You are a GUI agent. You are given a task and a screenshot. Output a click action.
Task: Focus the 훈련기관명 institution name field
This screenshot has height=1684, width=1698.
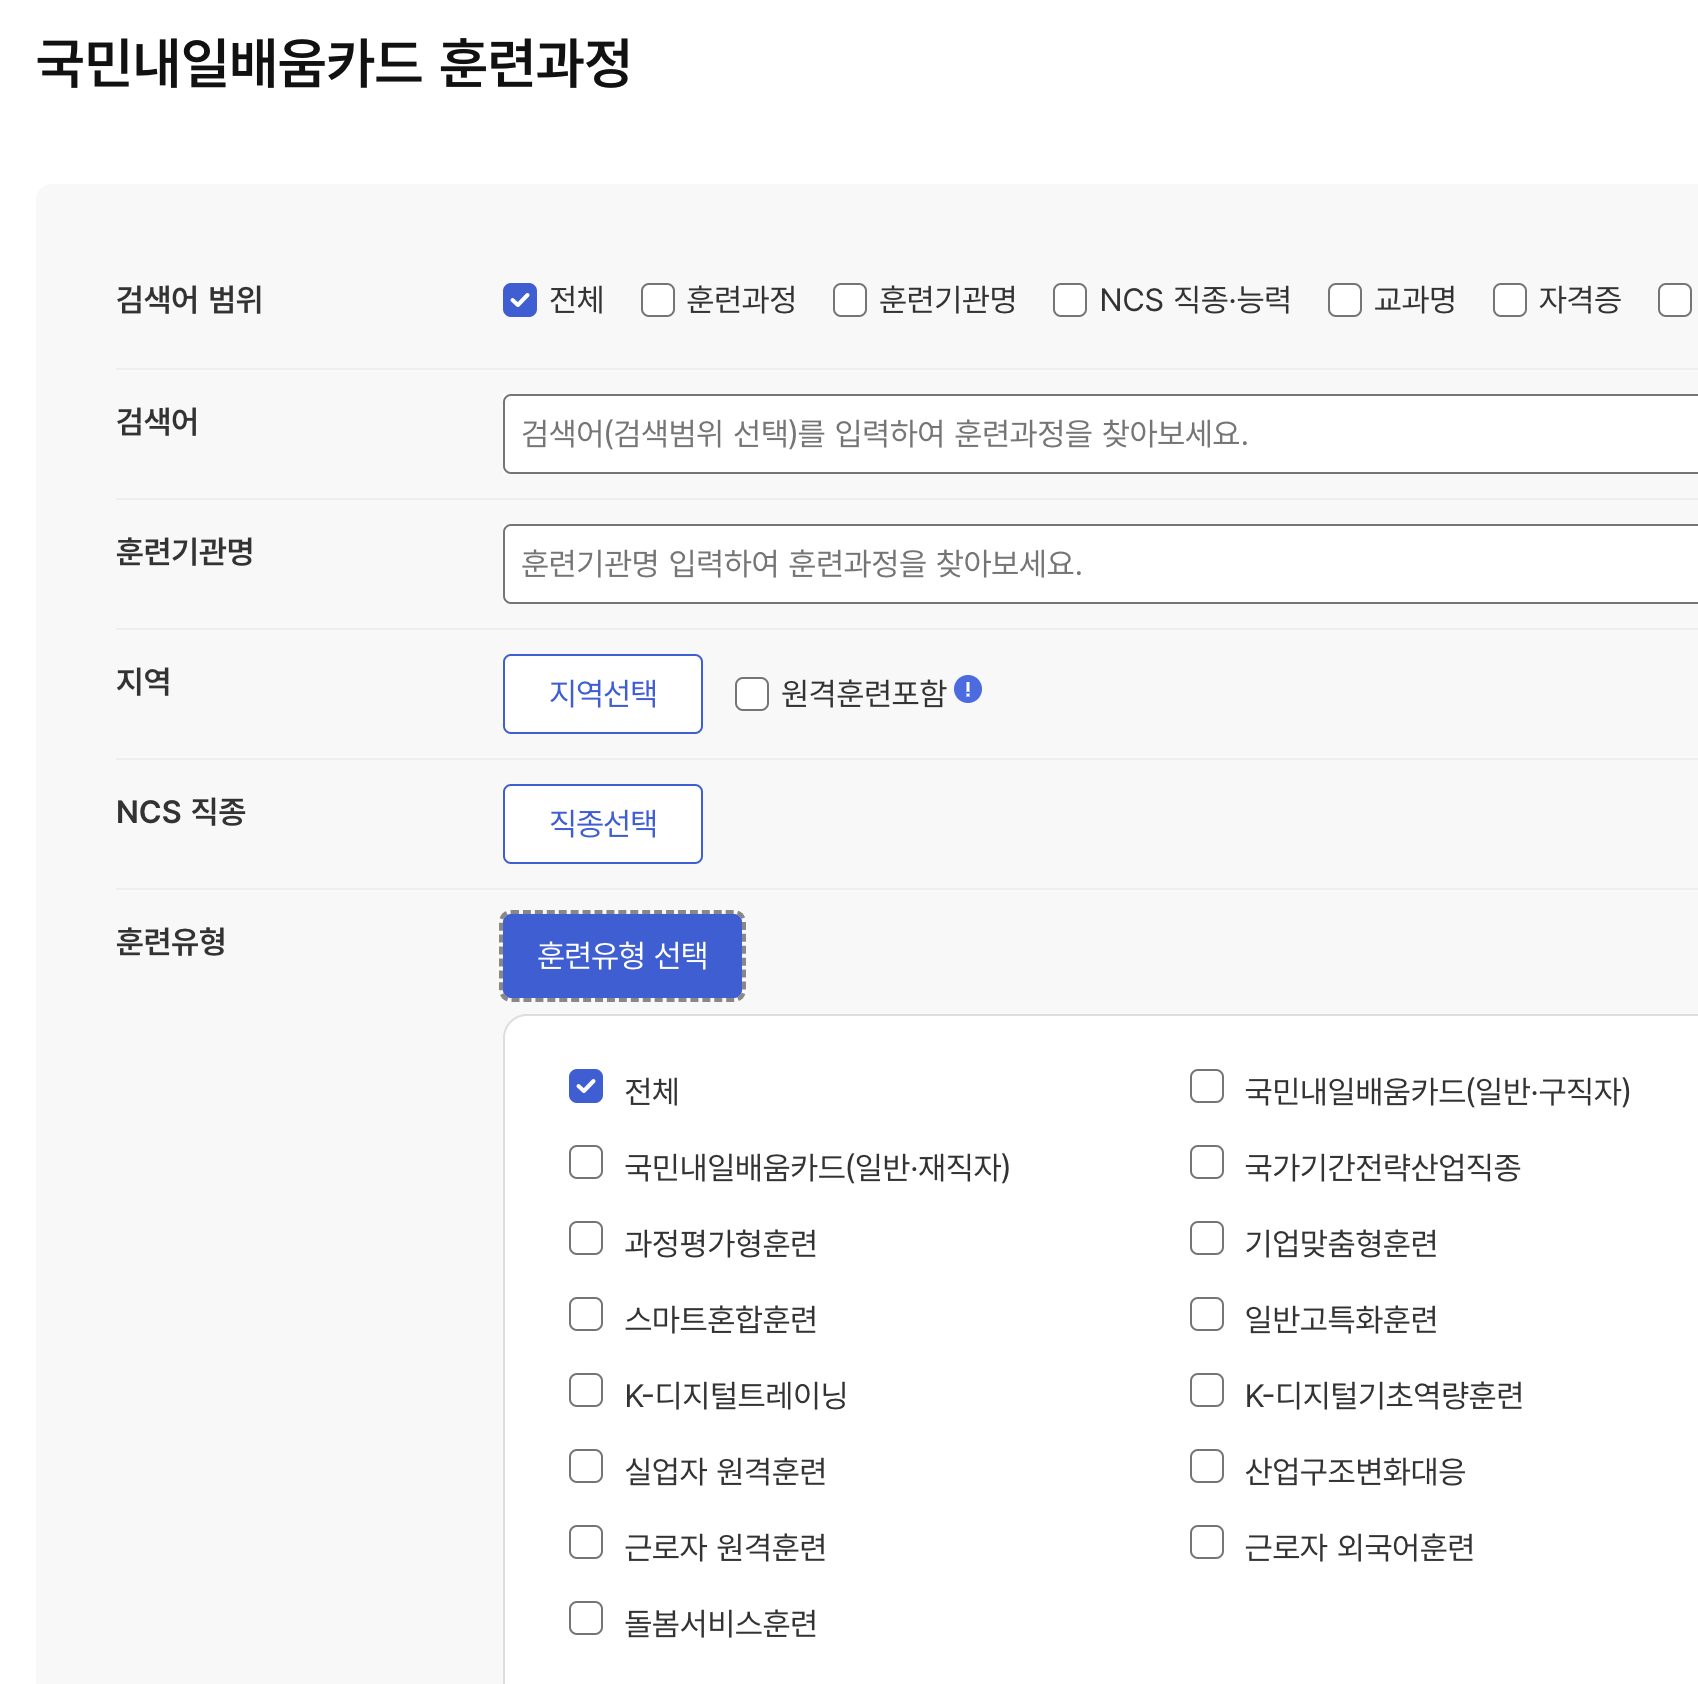coord(1100,564)
